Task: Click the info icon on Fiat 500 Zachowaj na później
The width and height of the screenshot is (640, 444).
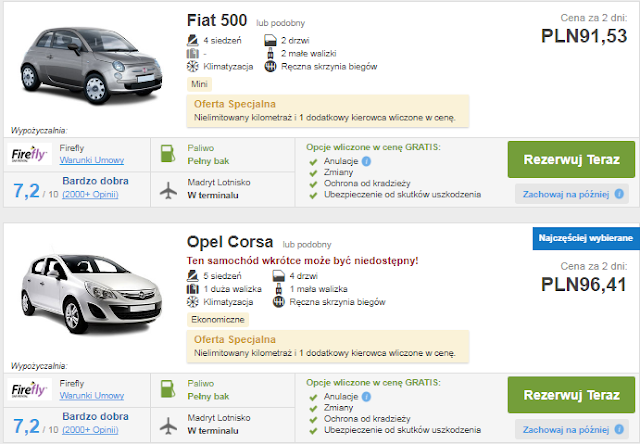Action: [x=619, y=194]
